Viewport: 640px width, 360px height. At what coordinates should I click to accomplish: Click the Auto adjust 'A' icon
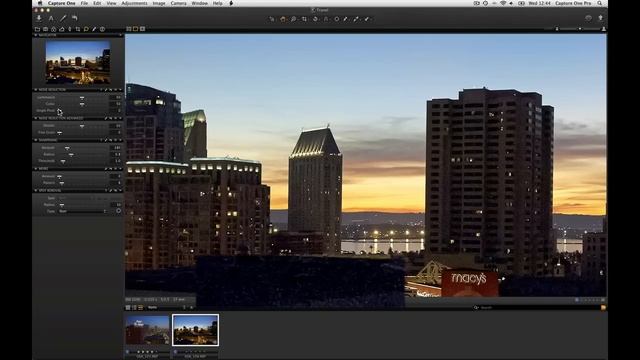[x=51, y=18]
